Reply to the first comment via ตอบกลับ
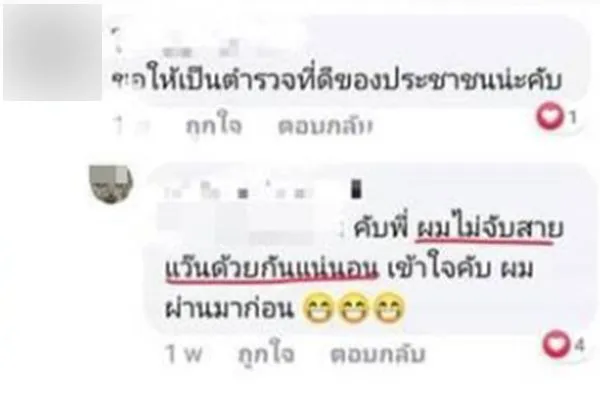The height and width of the screenshot is (400, 600). [x=325, y=126]
